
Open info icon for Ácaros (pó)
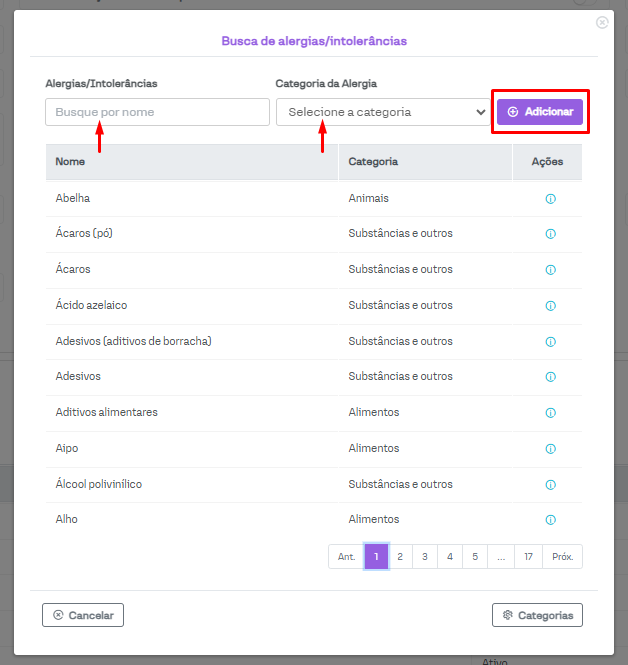point(550,234)
